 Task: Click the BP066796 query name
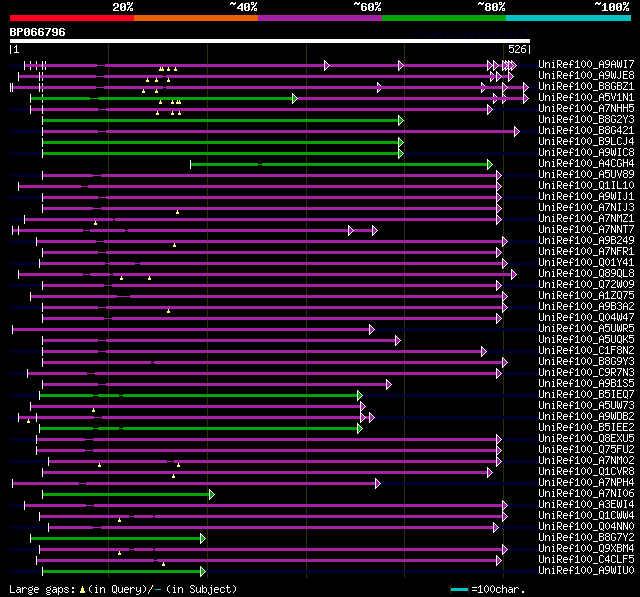point(38,32)
